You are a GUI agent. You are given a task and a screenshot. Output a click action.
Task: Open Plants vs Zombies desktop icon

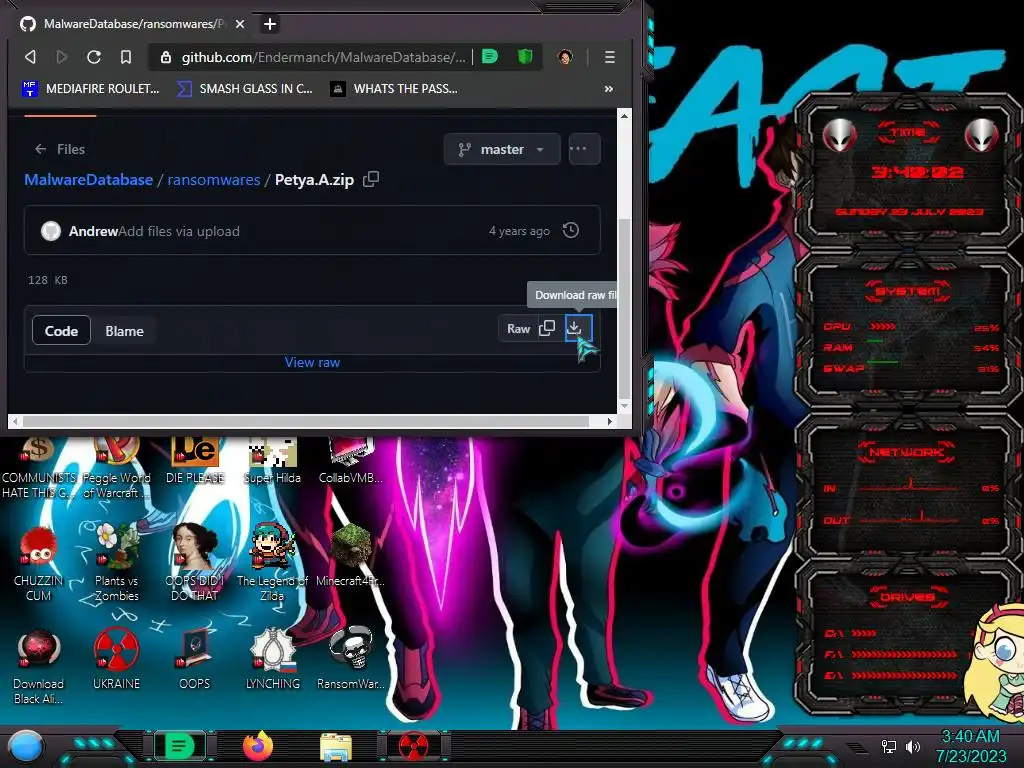116,562
